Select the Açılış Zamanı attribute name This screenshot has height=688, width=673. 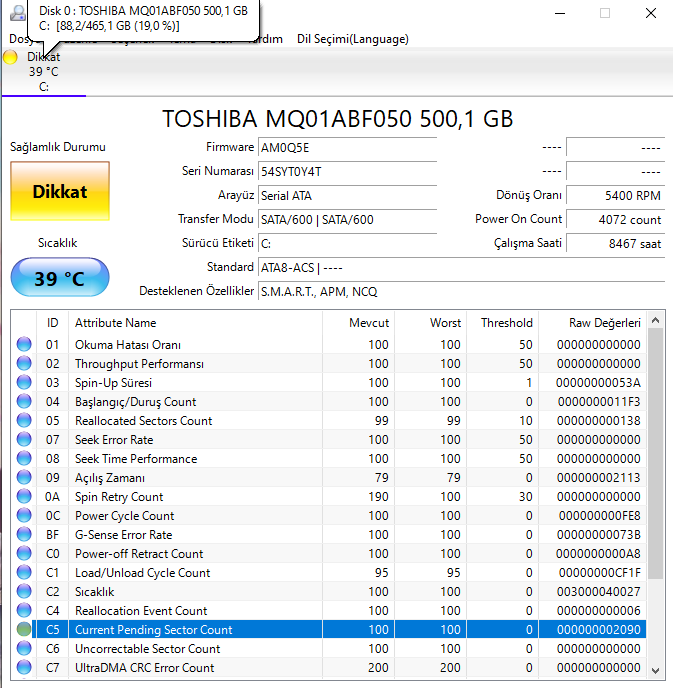(110, 478)
